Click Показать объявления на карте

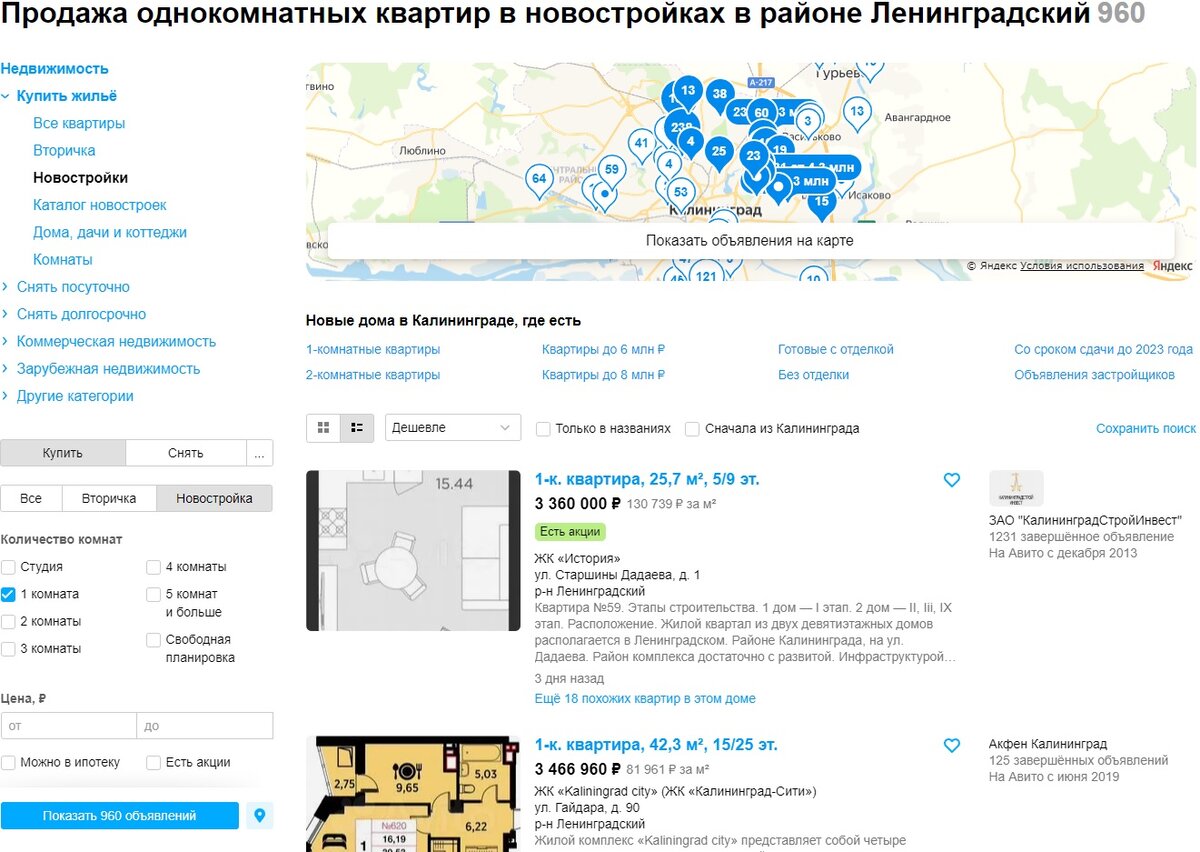[750, 241]
